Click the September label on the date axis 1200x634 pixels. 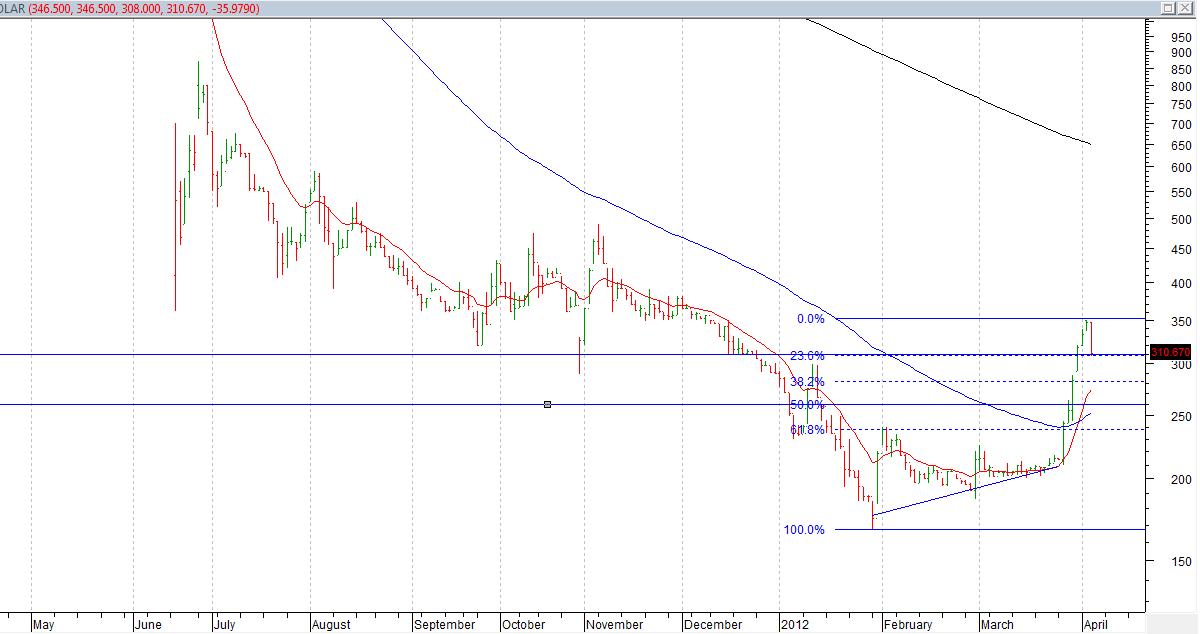click(445, 625)
